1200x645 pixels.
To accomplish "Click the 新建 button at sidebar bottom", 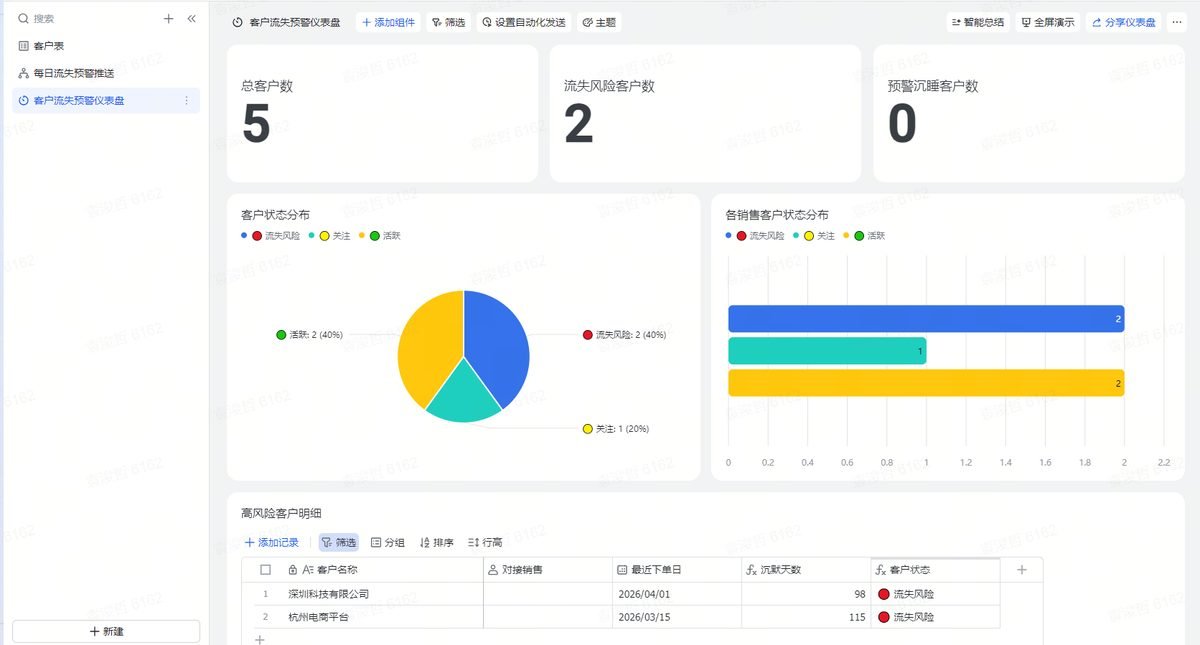I will point(106,631).
